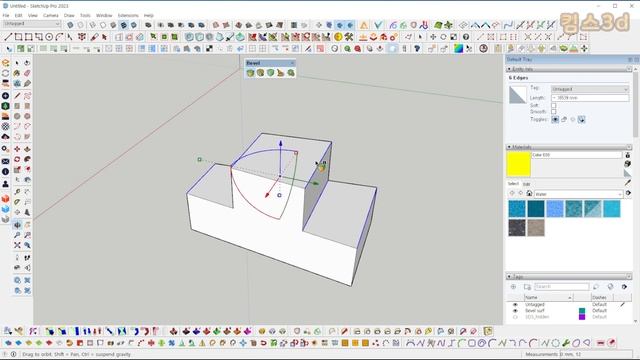Click the Measurements input box

coord(596,354)
